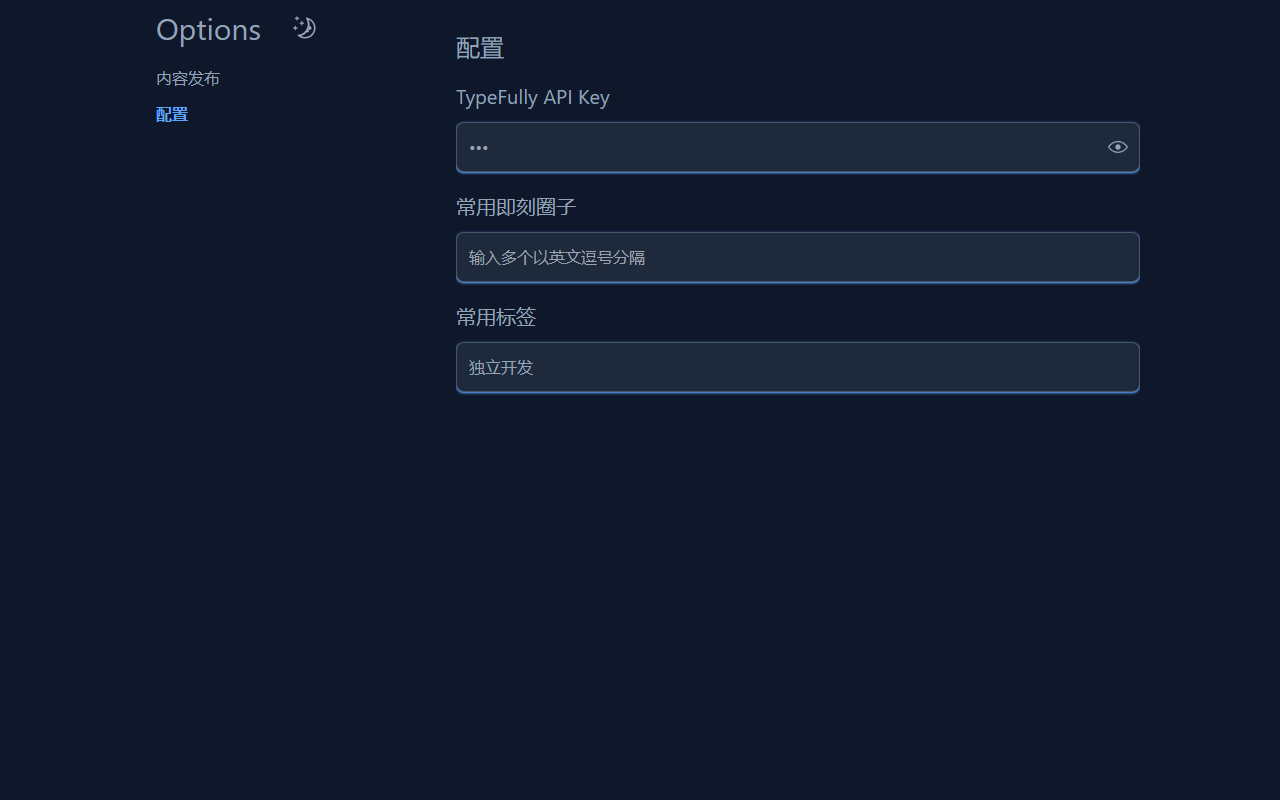The image size is (1280, 800).
Task: Click placeholder text 输入多个以英文逗号分隔
Action: (x=557, y=257)
